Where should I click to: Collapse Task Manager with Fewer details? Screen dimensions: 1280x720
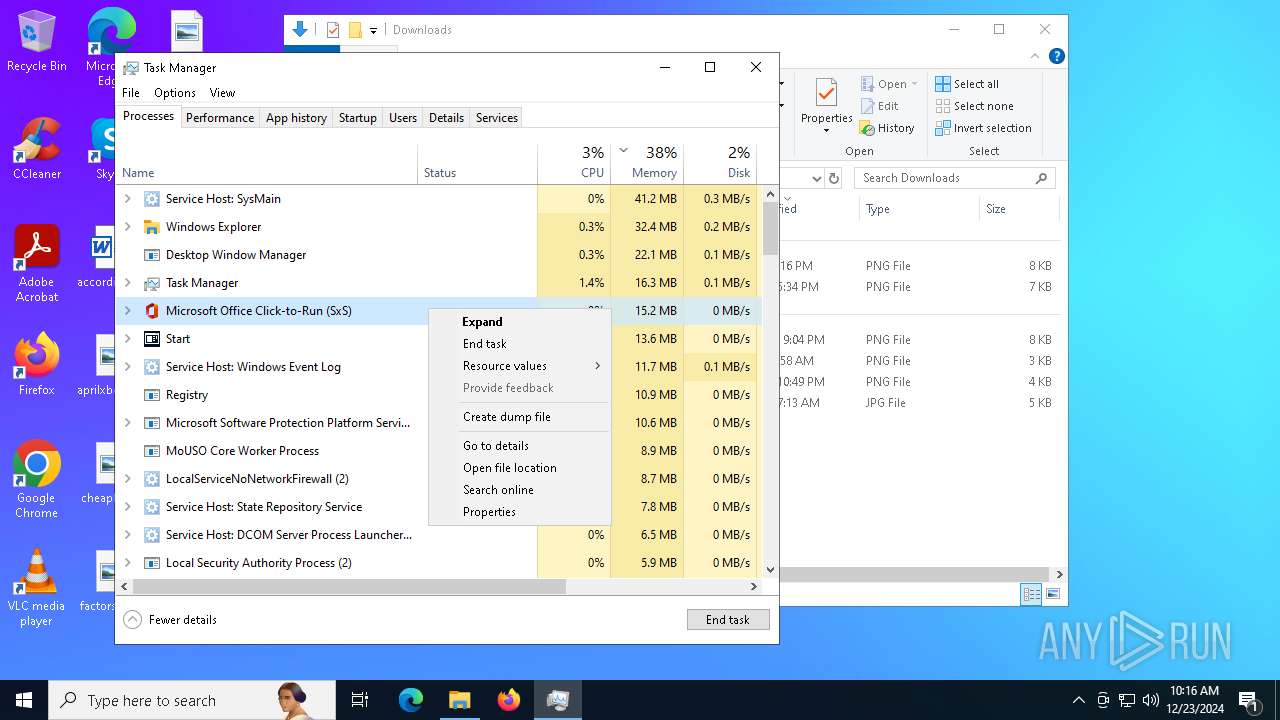[170, 620]
